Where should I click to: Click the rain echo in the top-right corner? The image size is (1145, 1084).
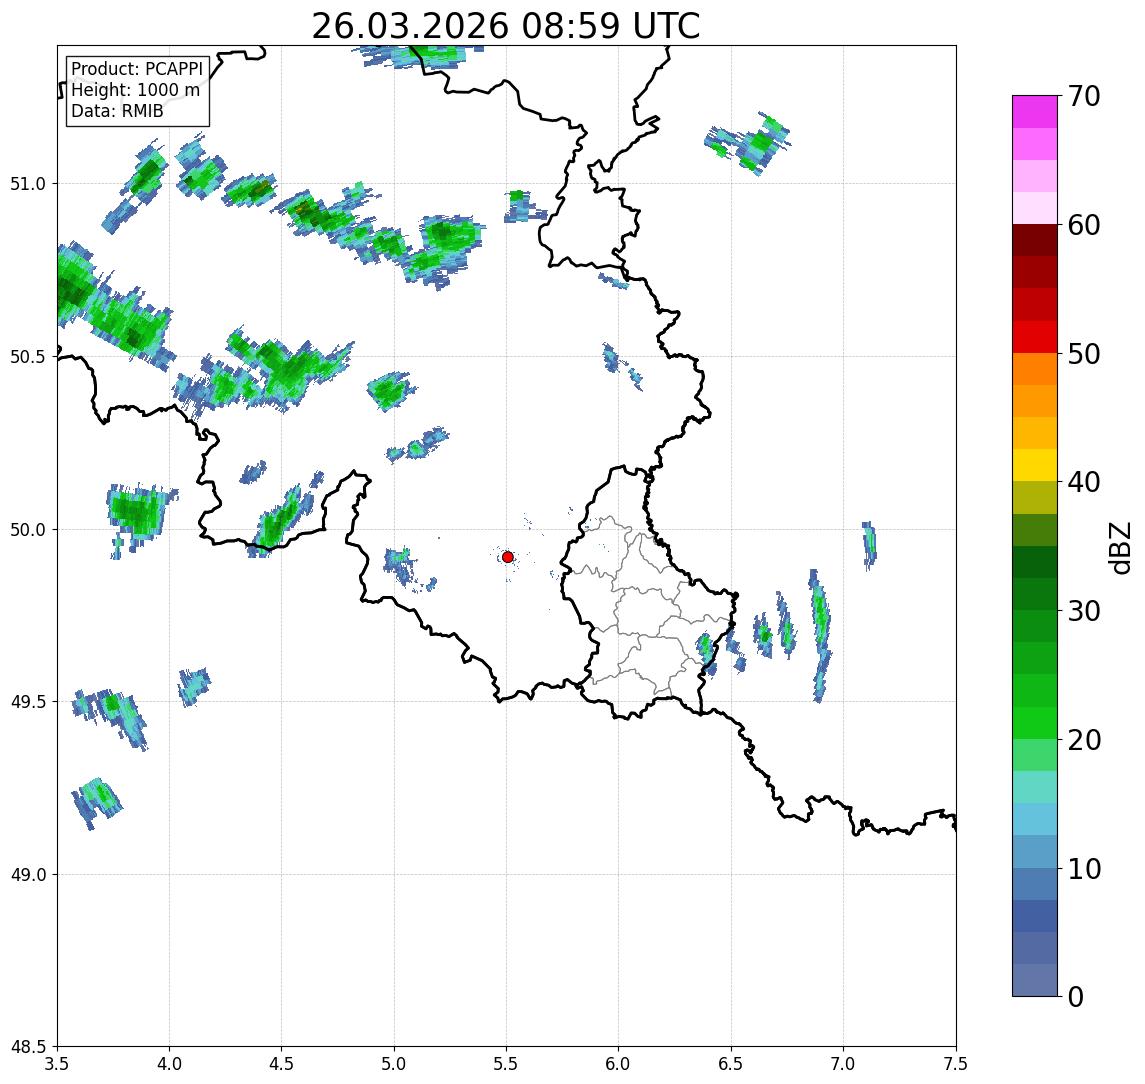750,143
